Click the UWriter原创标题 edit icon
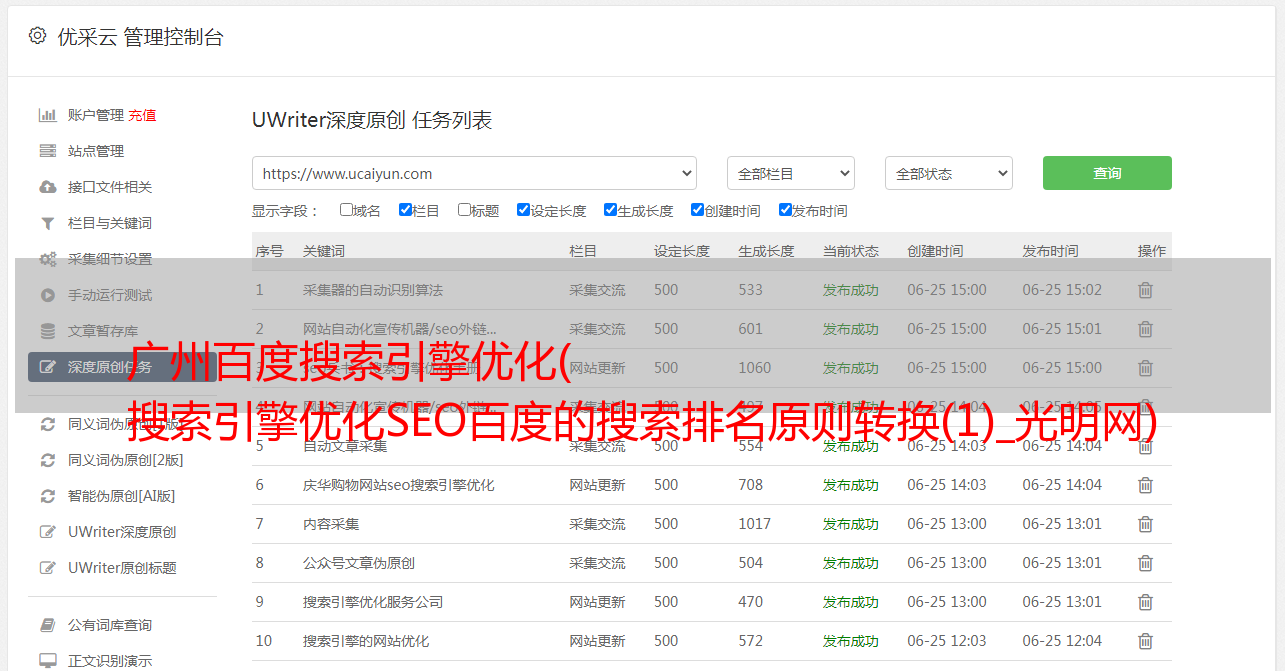Viewport: 1285px width, 671px height. 47,568
